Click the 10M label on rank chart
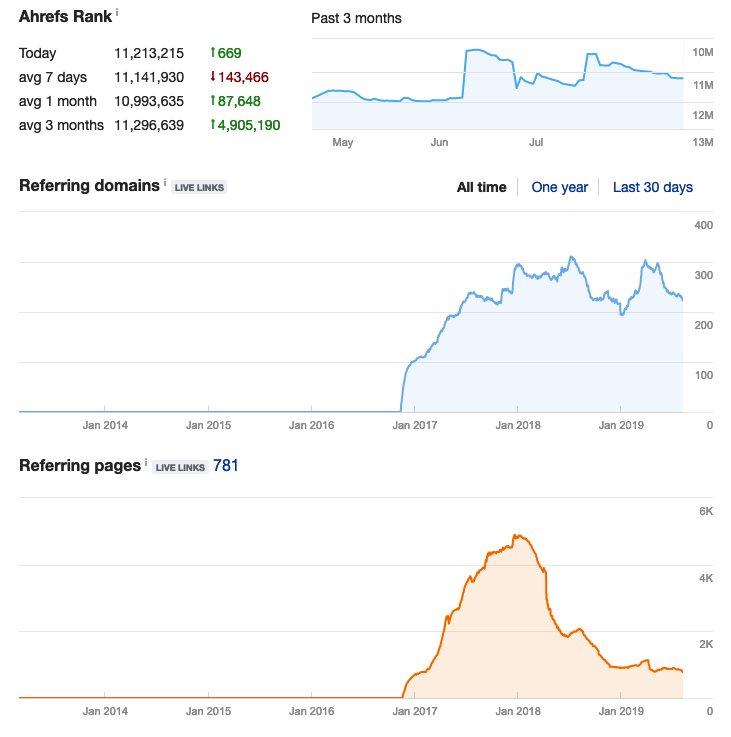The width and height of the screenshot is (731, 737). tap(703, 52)
